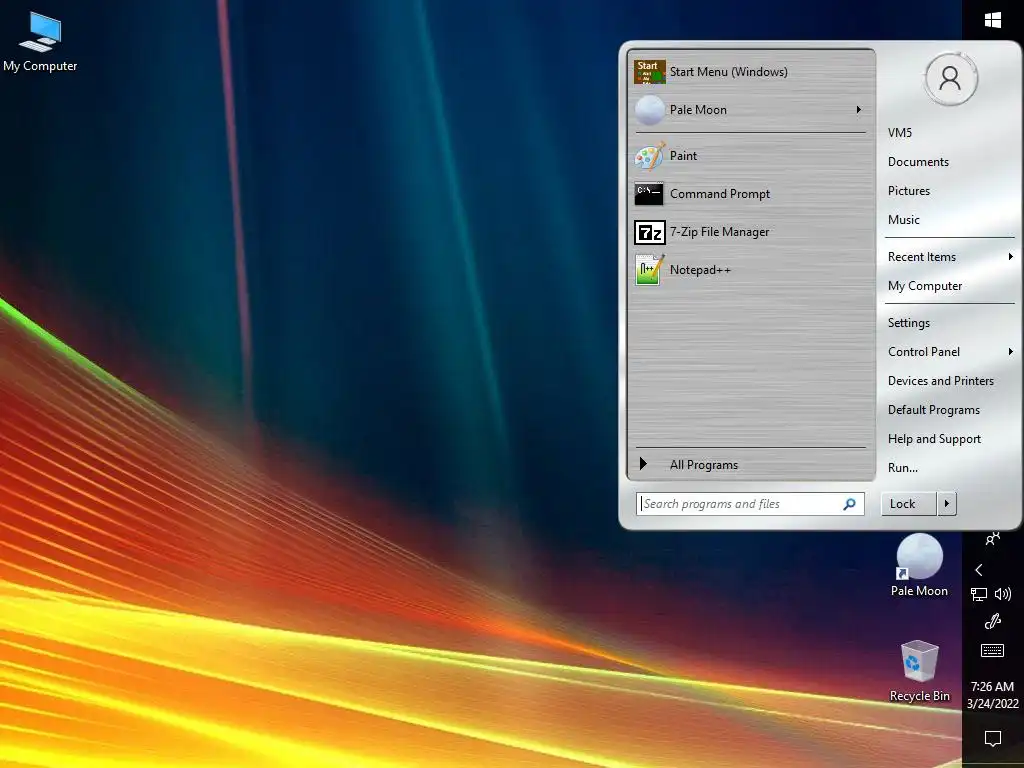Click the volume speaker tray icon

pyautogui.click(x=1002, y=594)
